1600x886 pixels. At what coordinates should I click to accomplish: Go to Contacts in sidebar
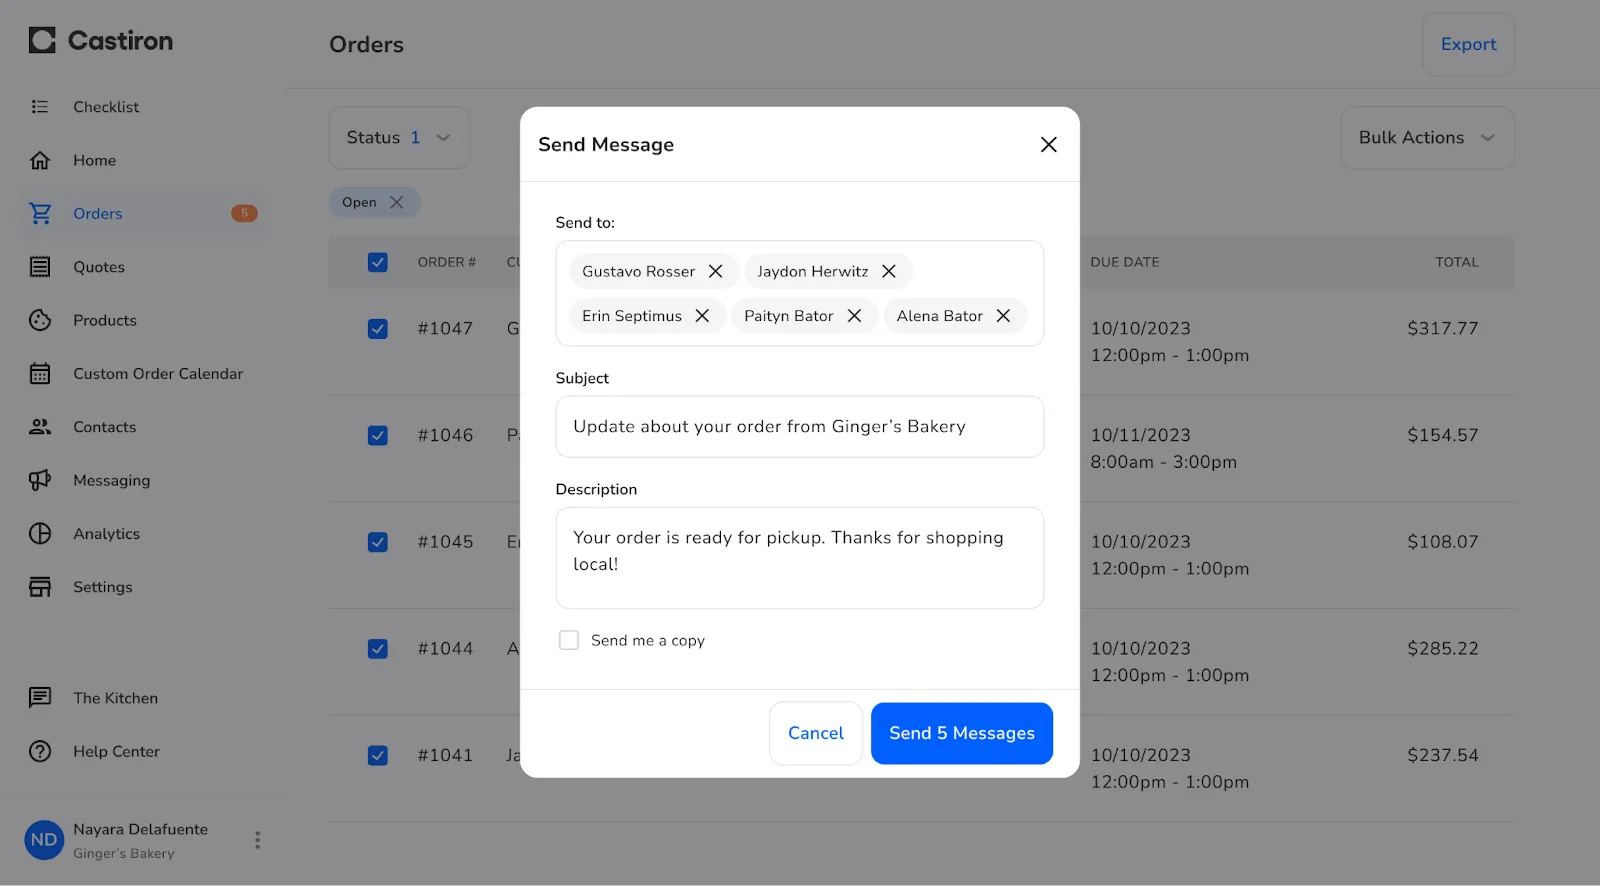coord(104,427)
